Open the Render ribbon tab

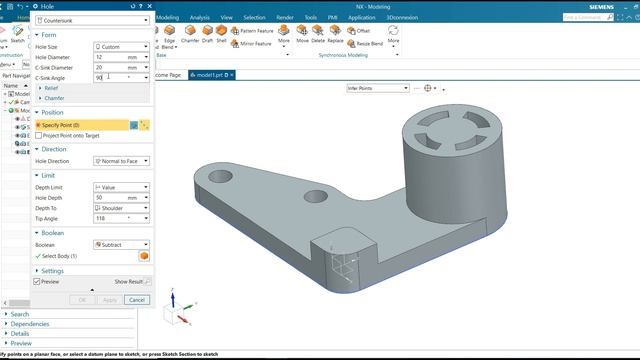point(285,18)
